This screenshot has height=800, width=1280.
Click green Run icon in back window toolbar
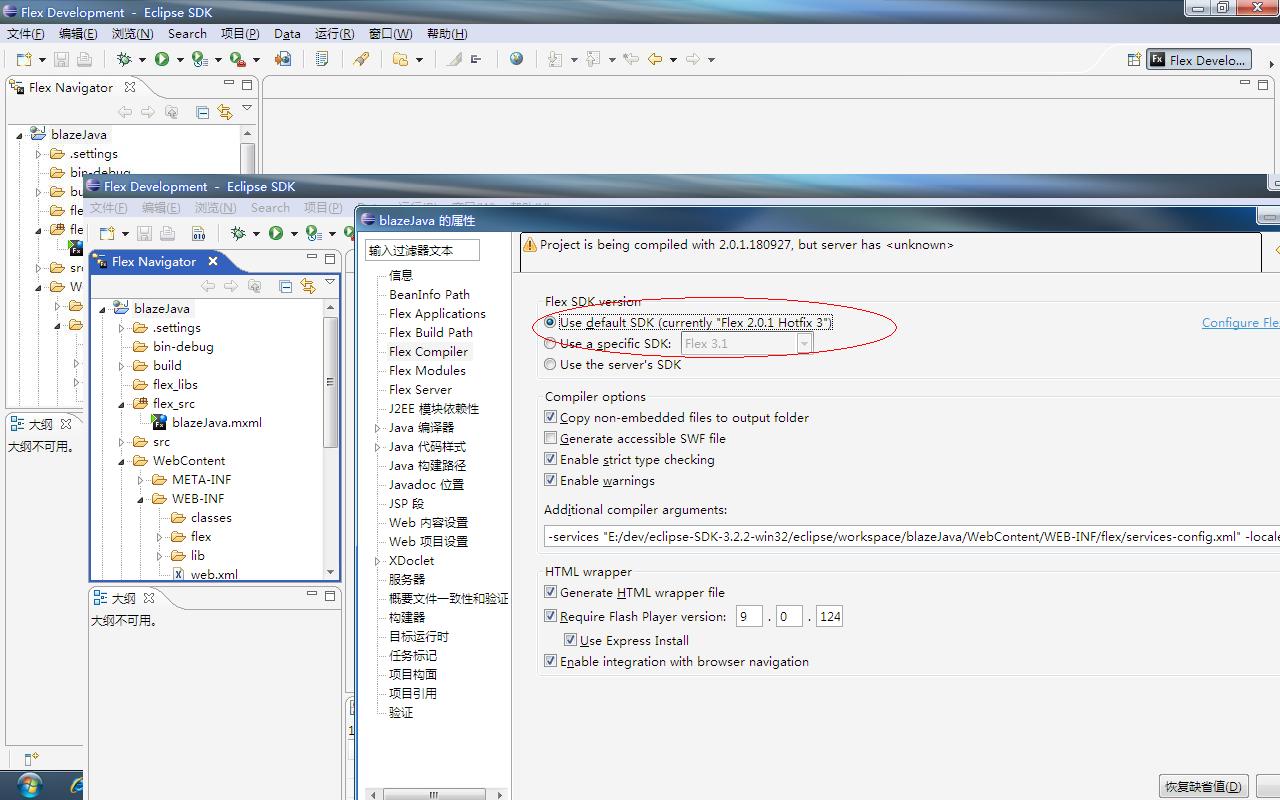coord(162,60)
